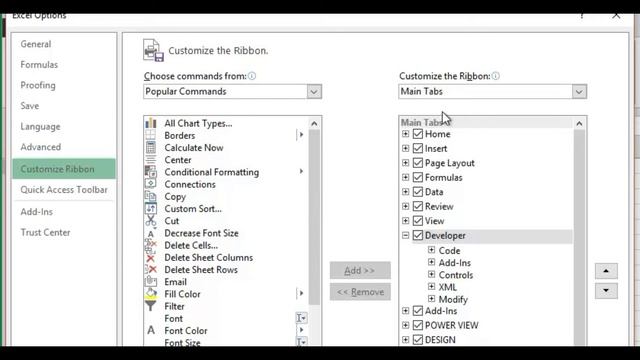Uncheck the Insert tab checkbox
The height and width of the screenshot is (360, 640).
(418, 148)
